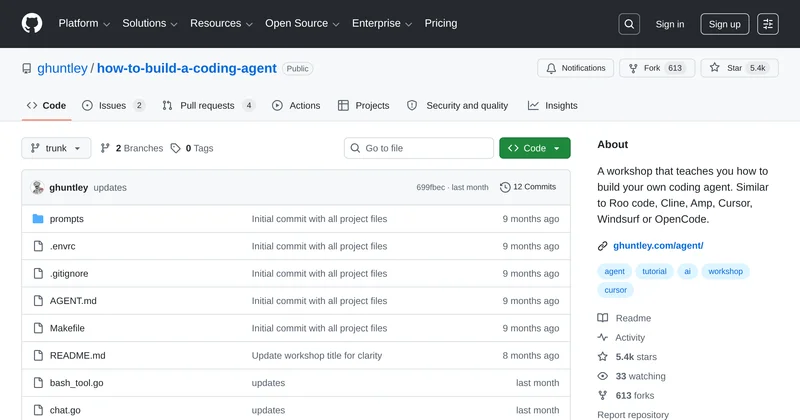Open the search magnifier icon
The image size is (800, 420).
click(628, 24)
